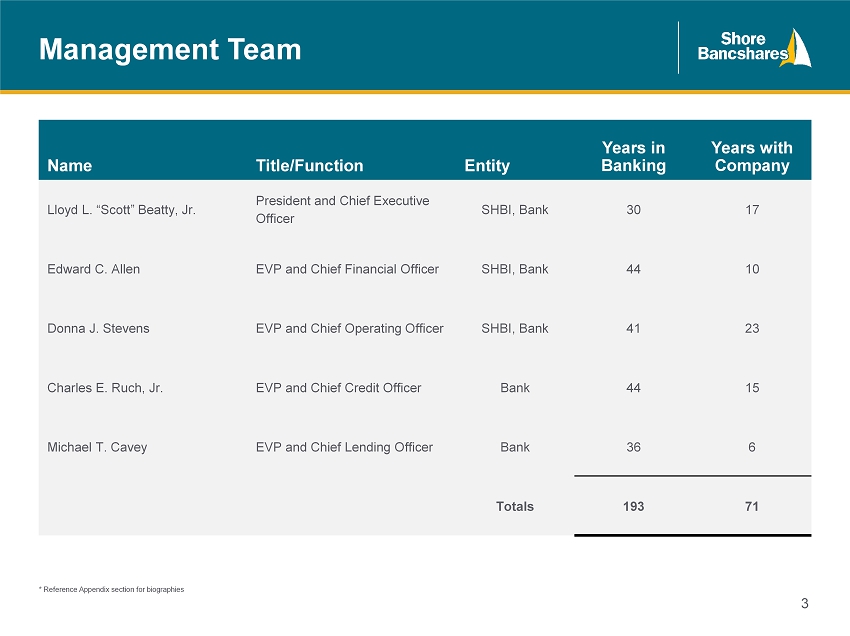Click the Entity column header
The height and width of the screenshot is (636, 850).
coord(487,165)
